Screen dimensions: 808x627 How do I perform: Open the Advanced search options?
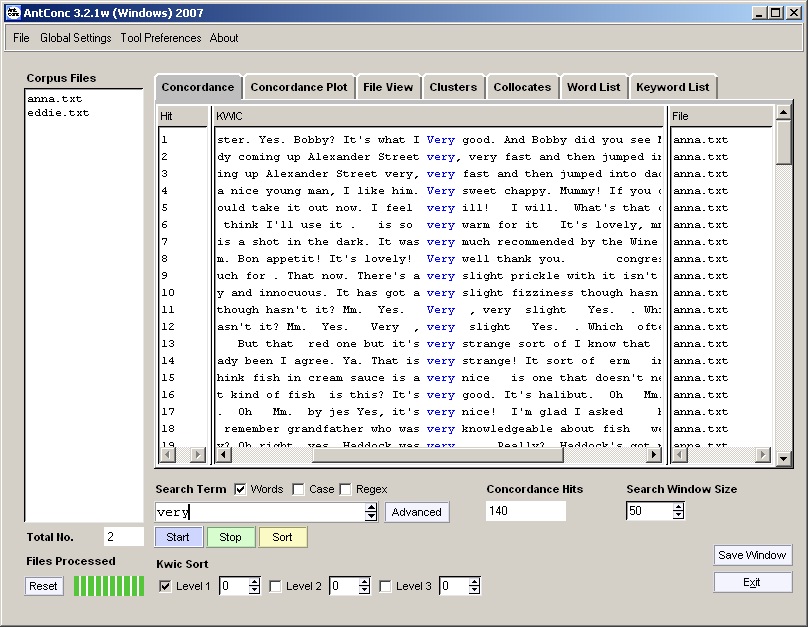click(x=416, y=512)
